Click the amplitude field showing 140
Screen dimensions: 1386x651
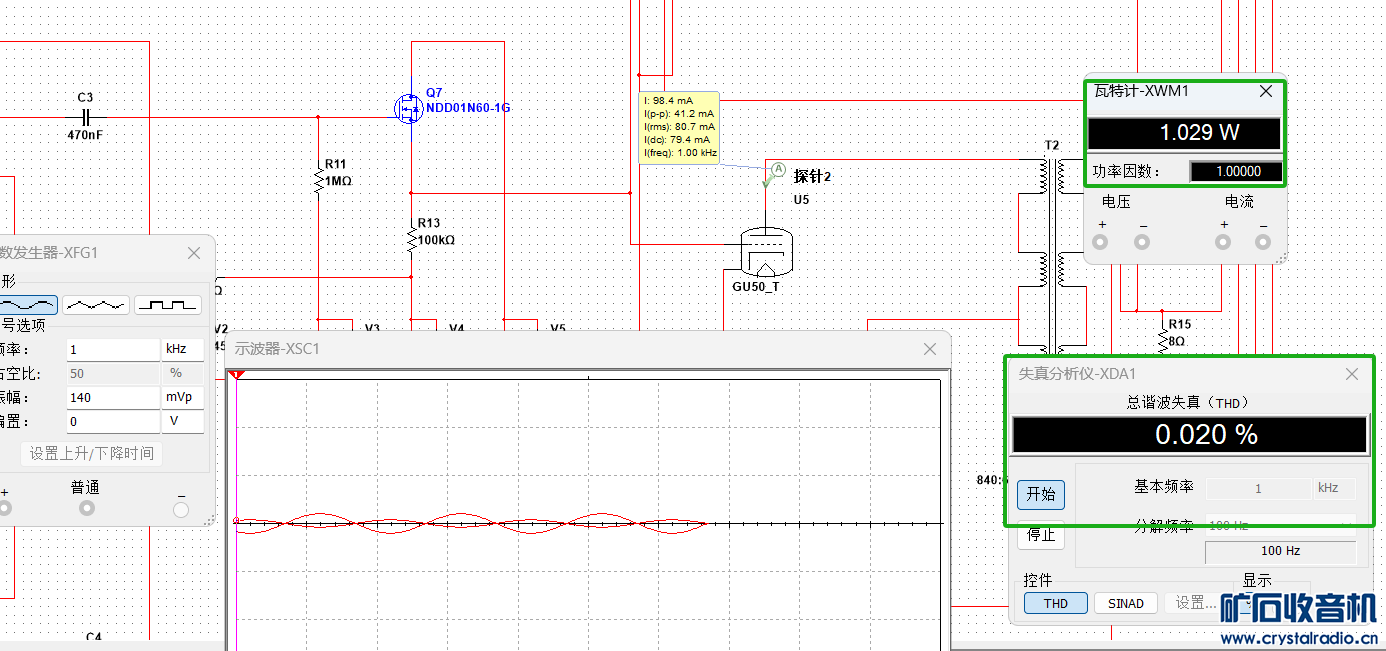pyautogui.click(x=112, y=397)
